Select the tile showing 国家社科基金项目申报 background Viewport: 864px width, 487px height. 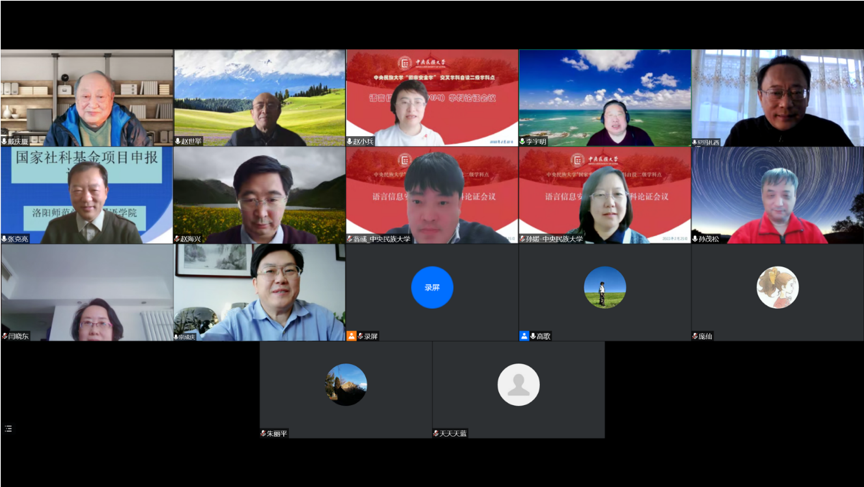86,195
